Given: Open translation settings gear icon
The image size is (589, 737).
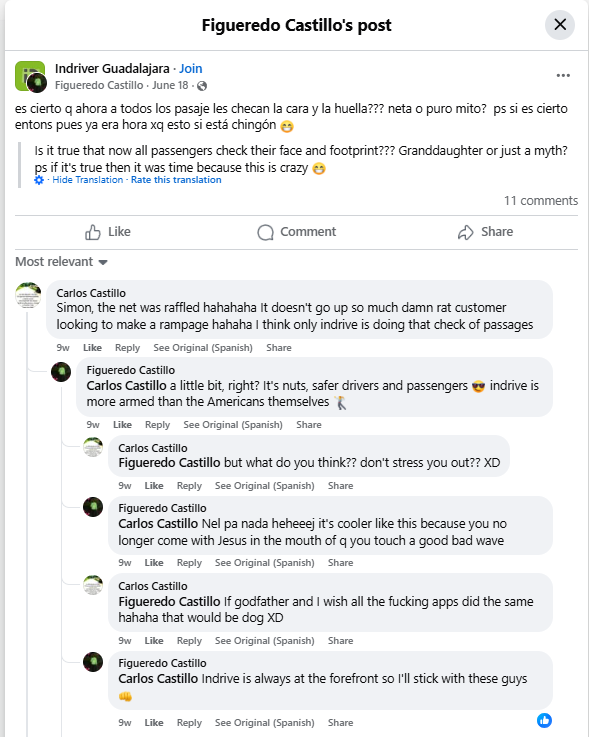Looking at the screenshot, I should pos(39,180).
